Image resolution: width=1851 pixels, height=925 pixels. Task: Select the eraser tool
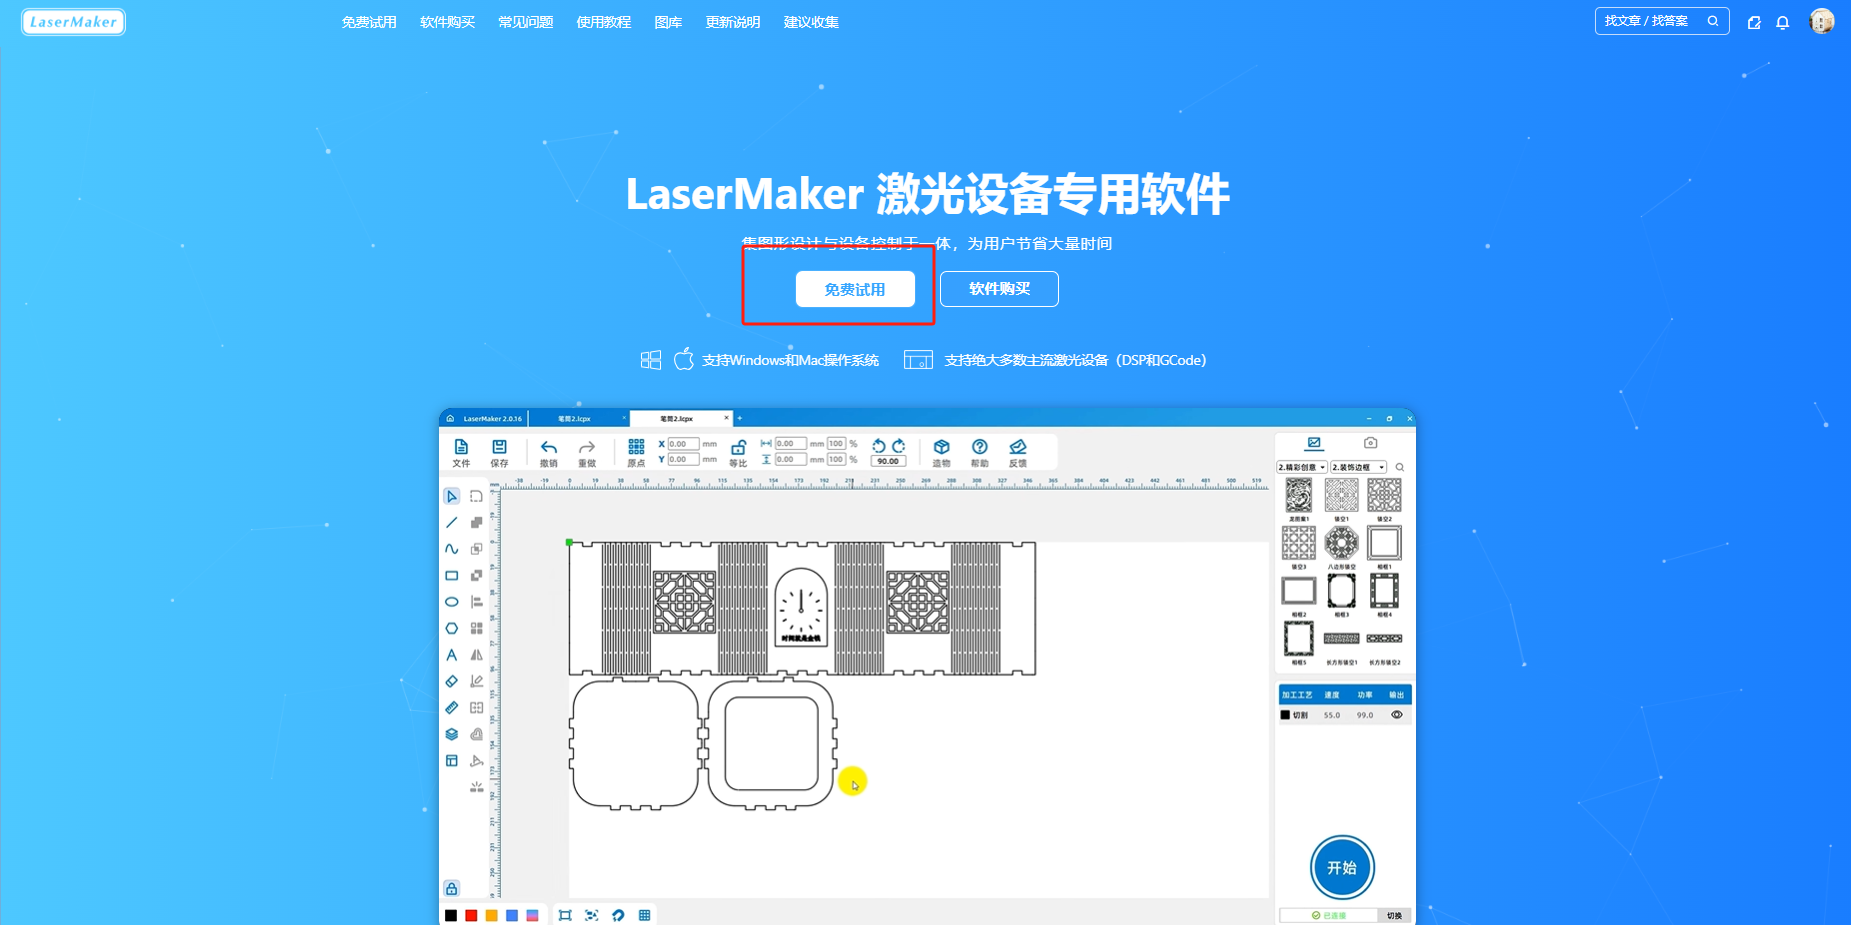452,681
